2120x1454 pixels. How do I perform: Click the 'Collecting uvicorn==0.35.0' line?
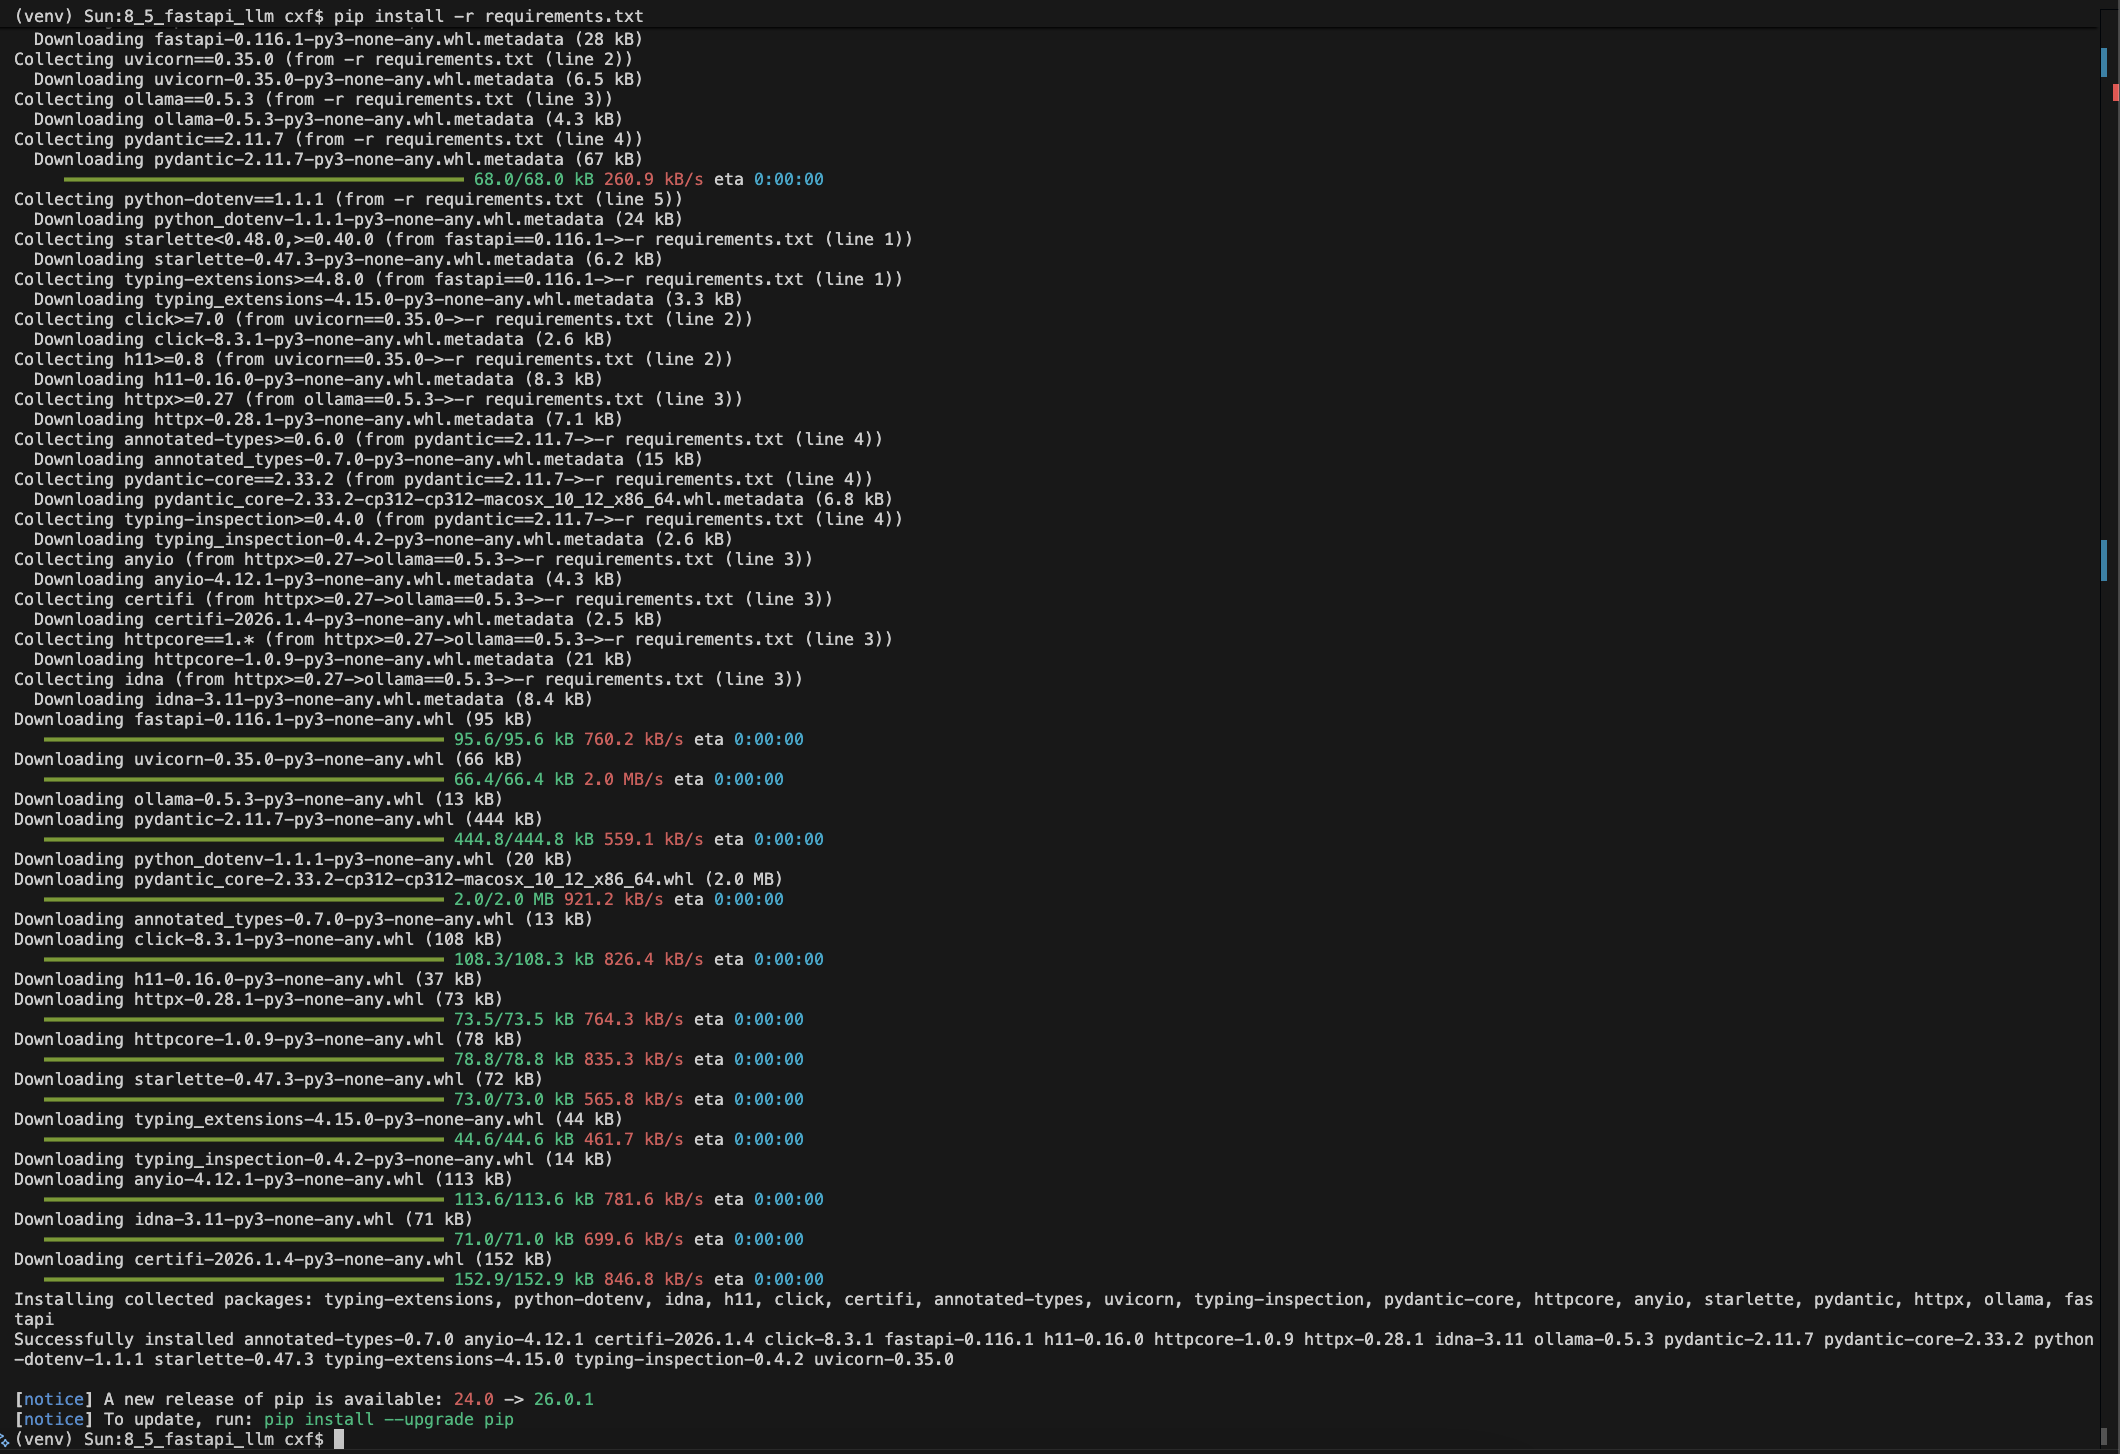click(322, 59)
